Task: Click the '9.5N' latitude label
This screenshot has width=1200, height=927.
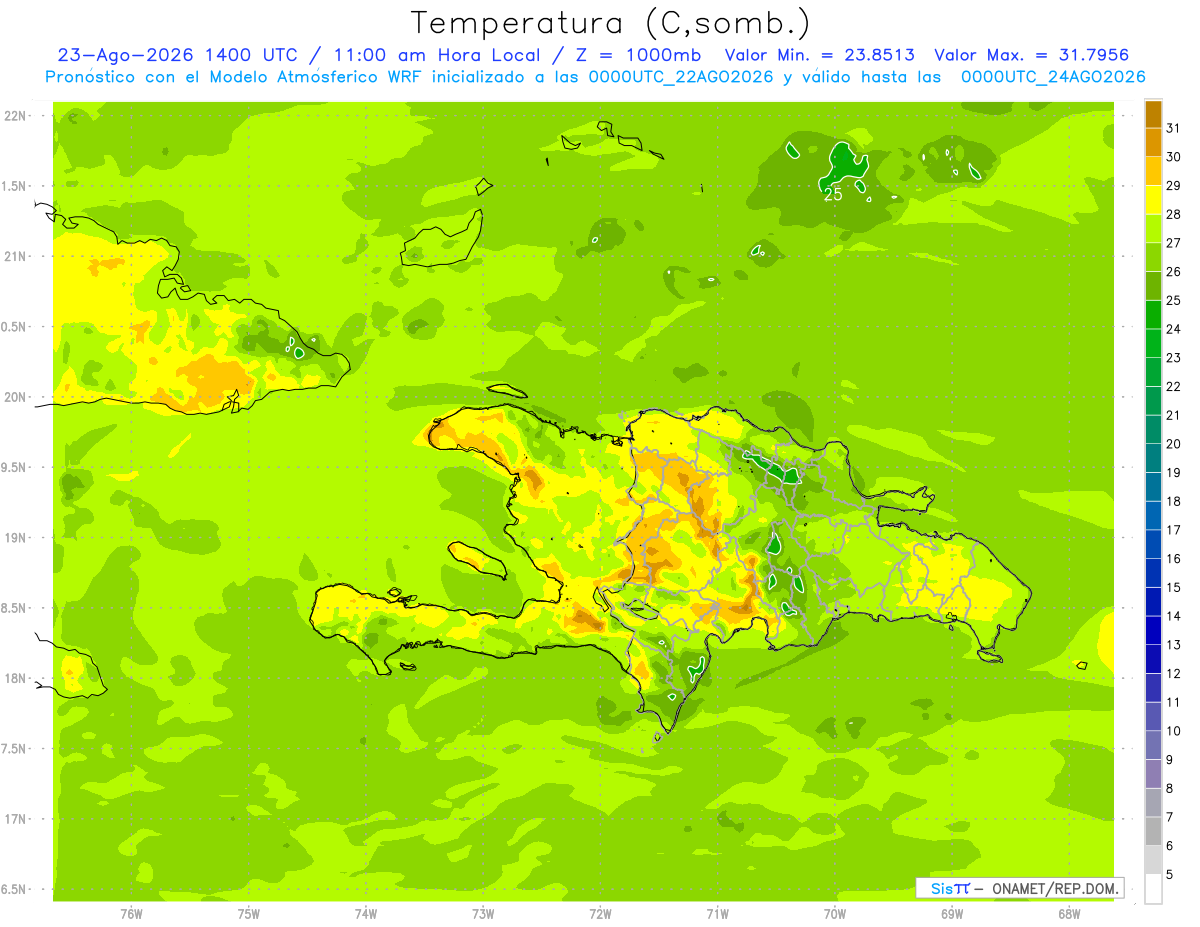Action: pos(15,467)
